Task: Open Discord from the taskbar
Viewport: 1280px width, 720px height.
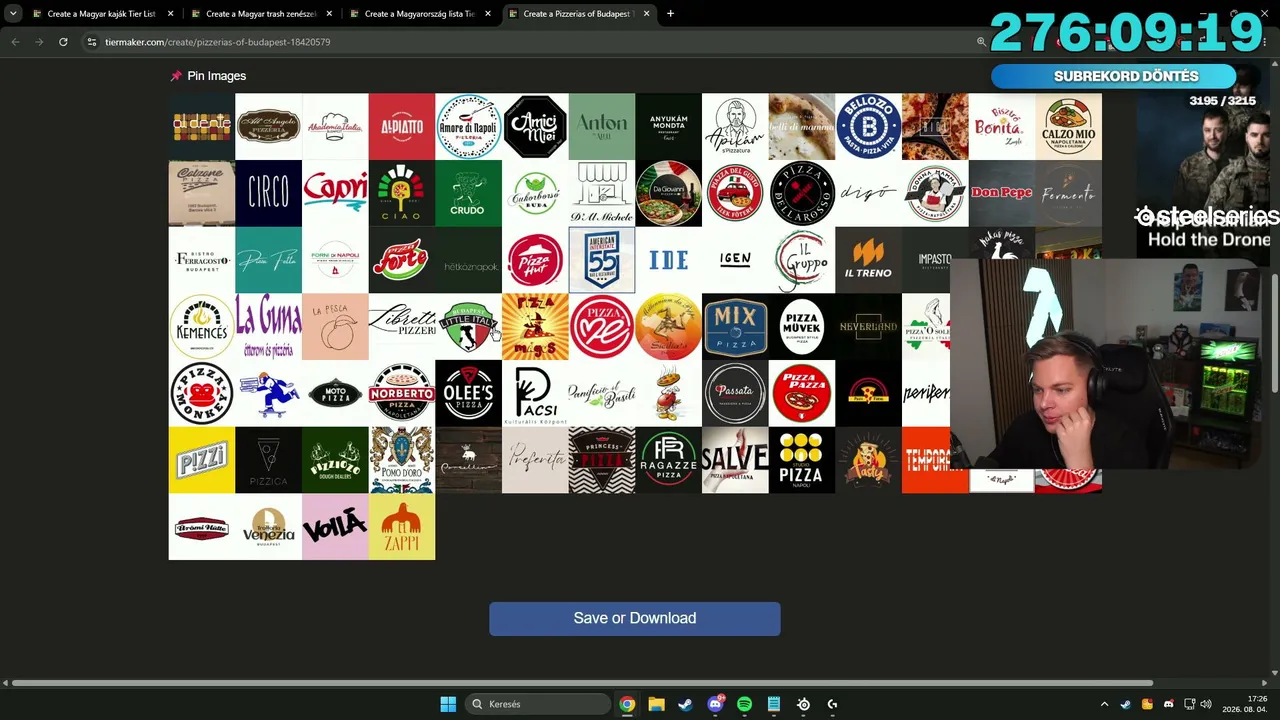Action: 715,704
